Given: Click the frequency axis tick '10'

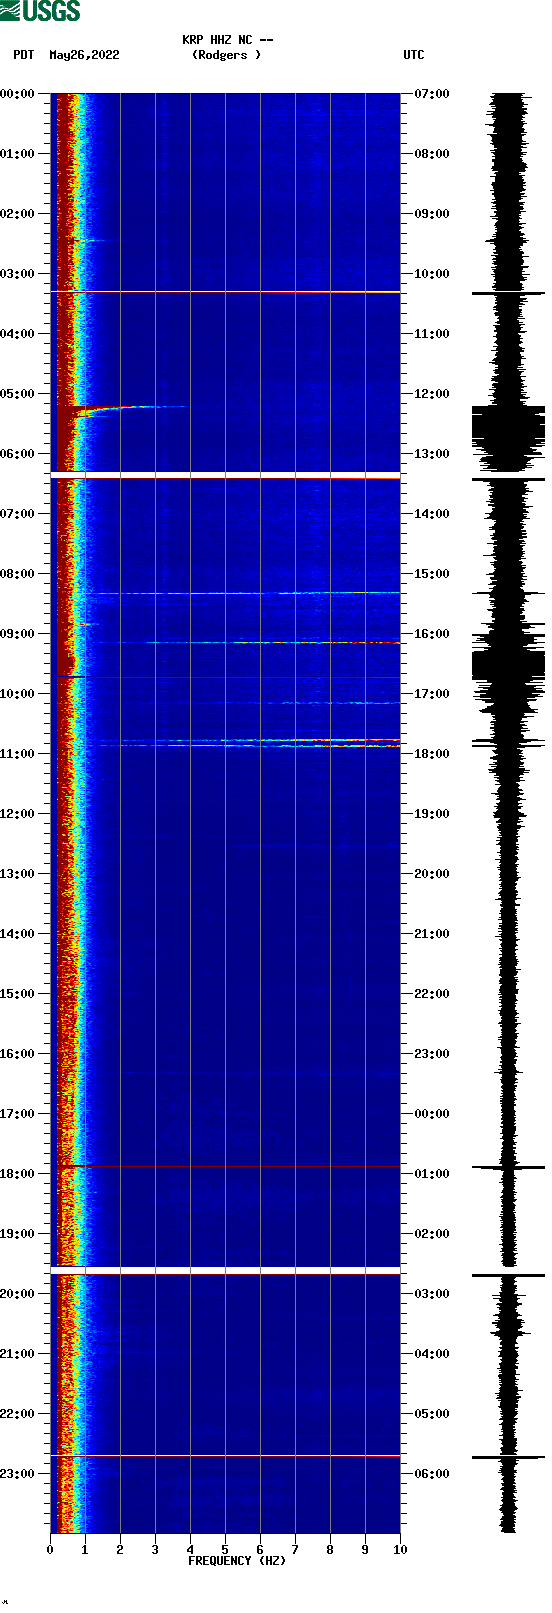Looking at the screenshot, I should pos(400,1550).
